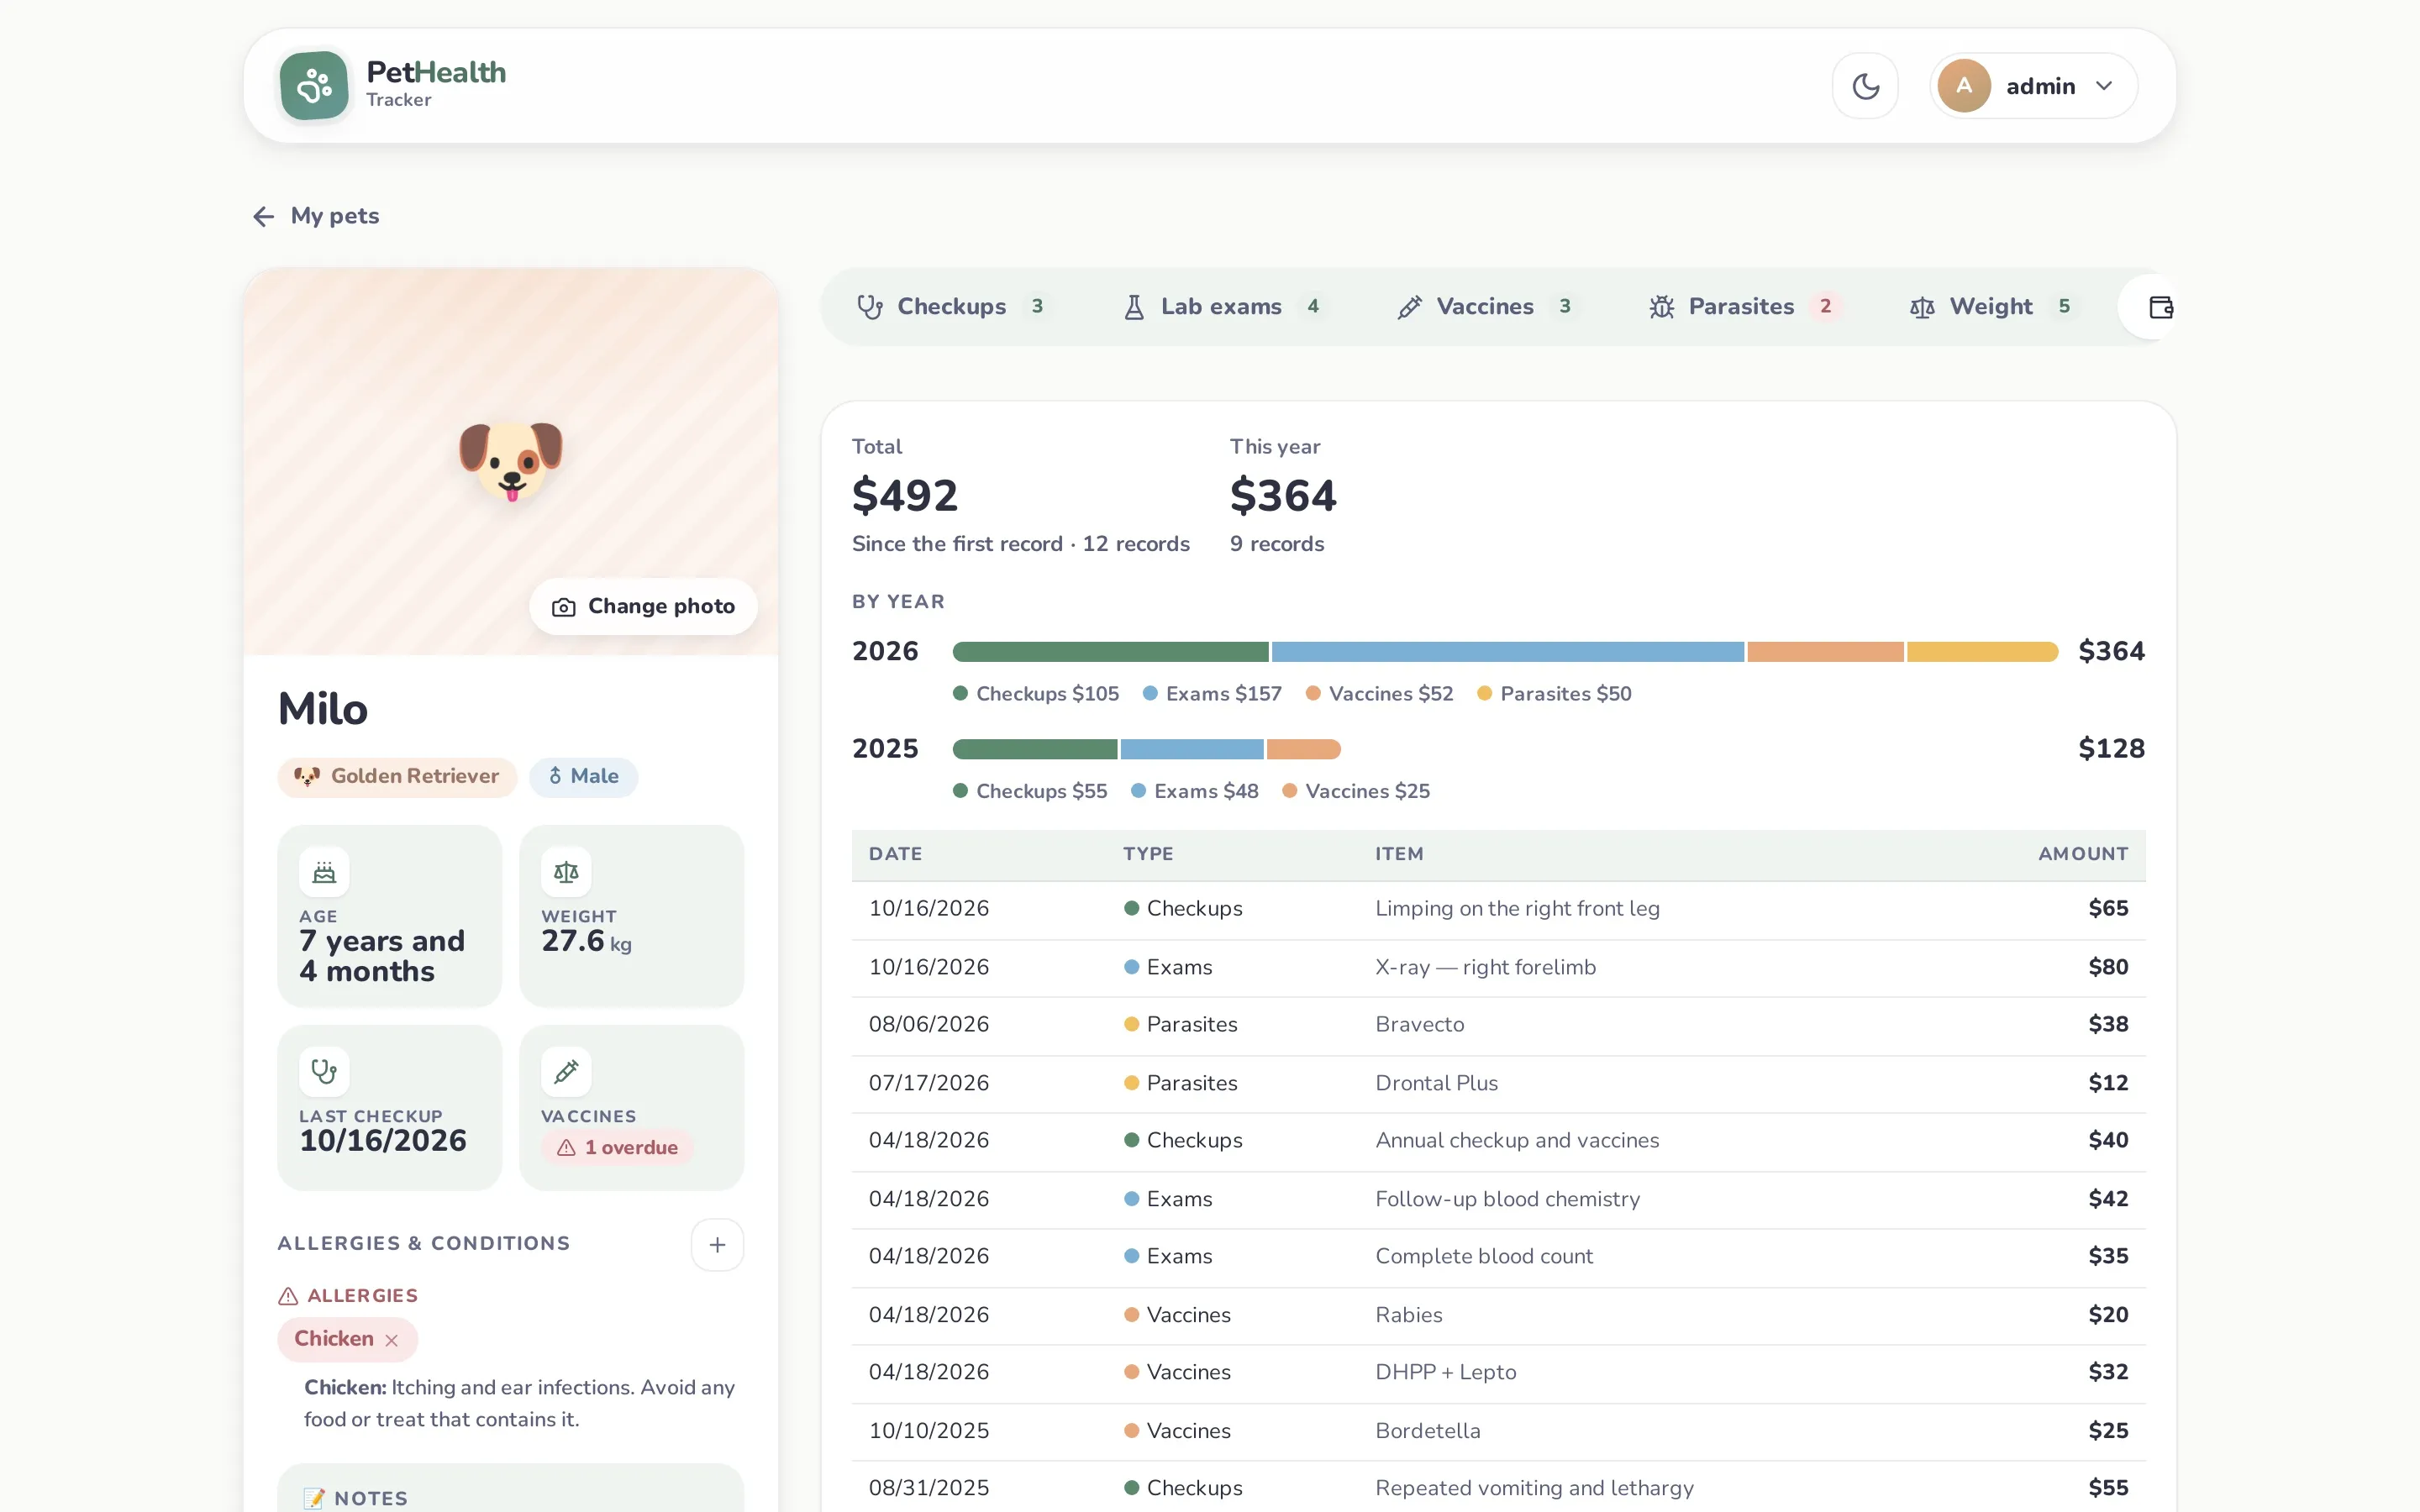Click the flask icon on Lab exams tab
Viewport: 2420px width, 1512px height.
click(1134, 307)
